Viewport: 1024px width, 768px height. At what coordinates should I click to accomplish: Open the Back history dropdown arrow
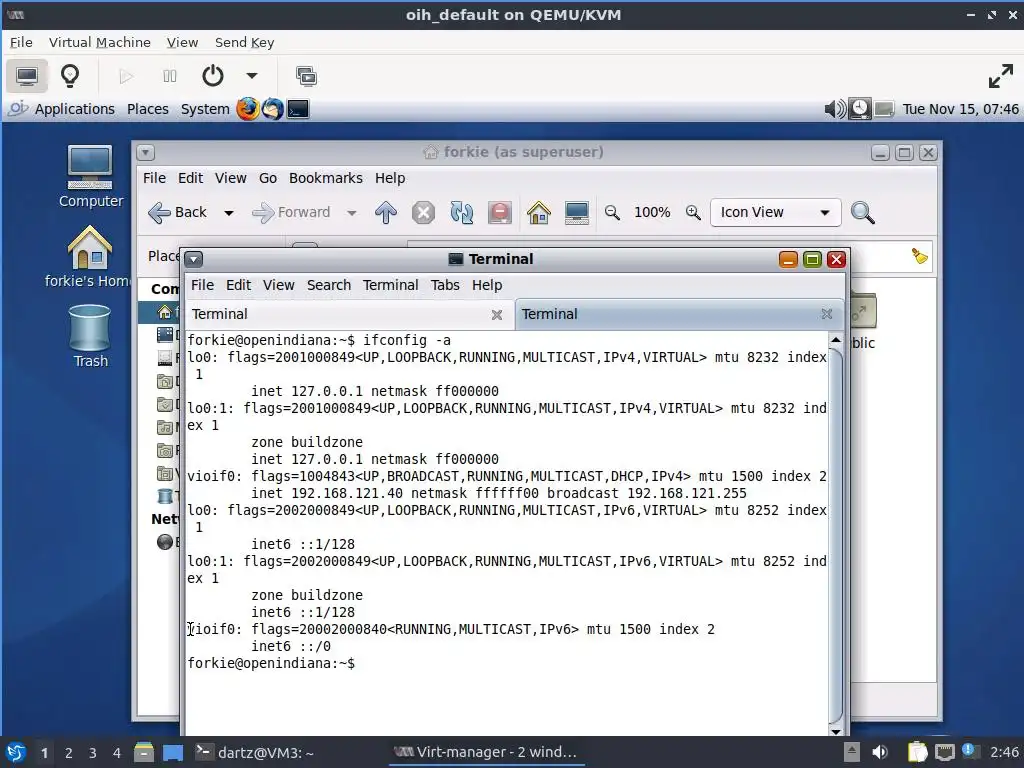point(229,213)
